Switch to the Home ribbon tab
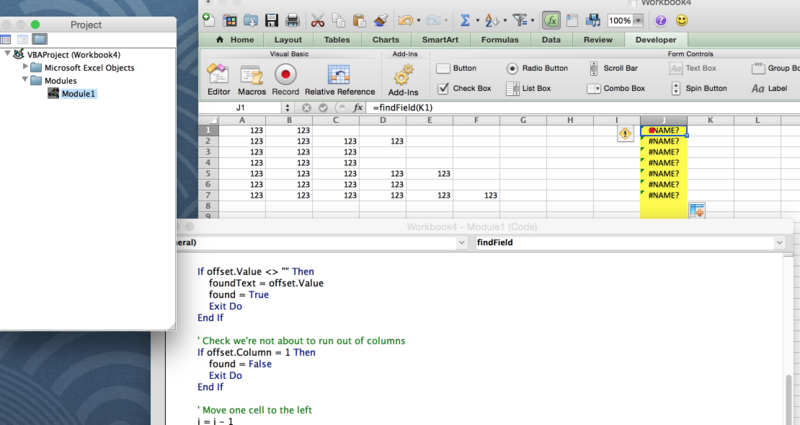This screenshot has height=425, width=800. (235, 40)
